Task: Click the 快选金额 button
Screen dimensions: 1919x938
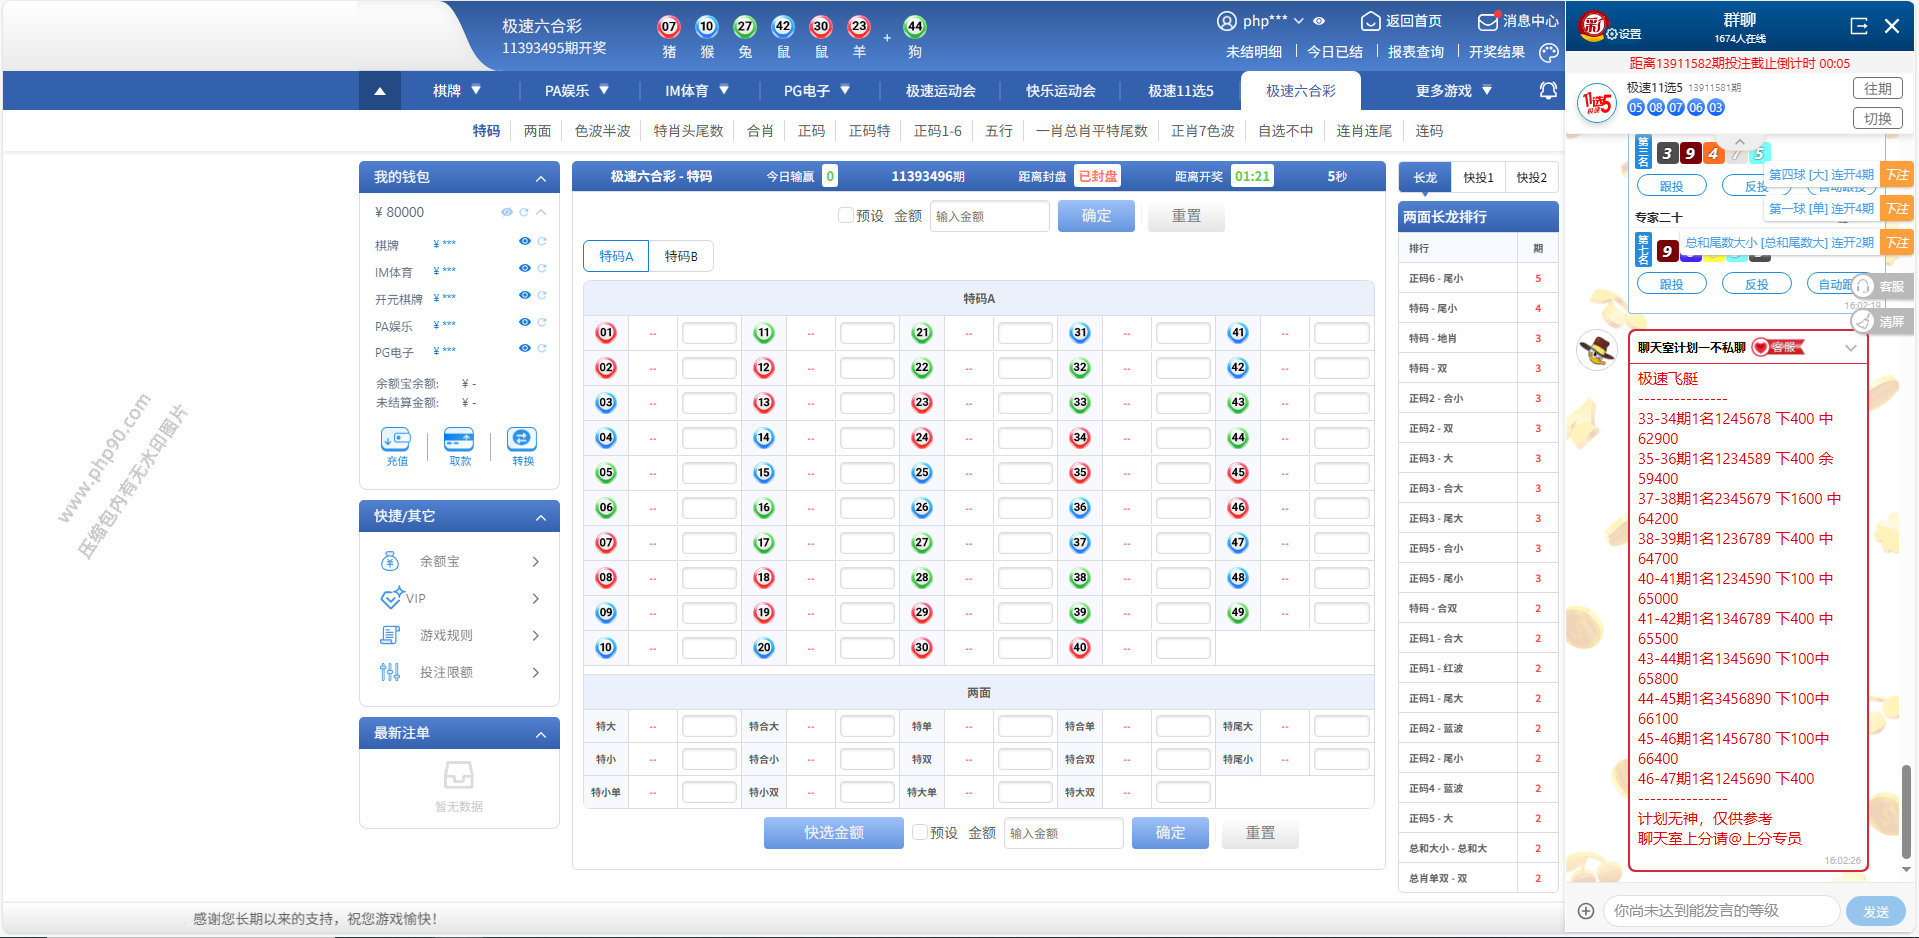Action: pos(833,833)
